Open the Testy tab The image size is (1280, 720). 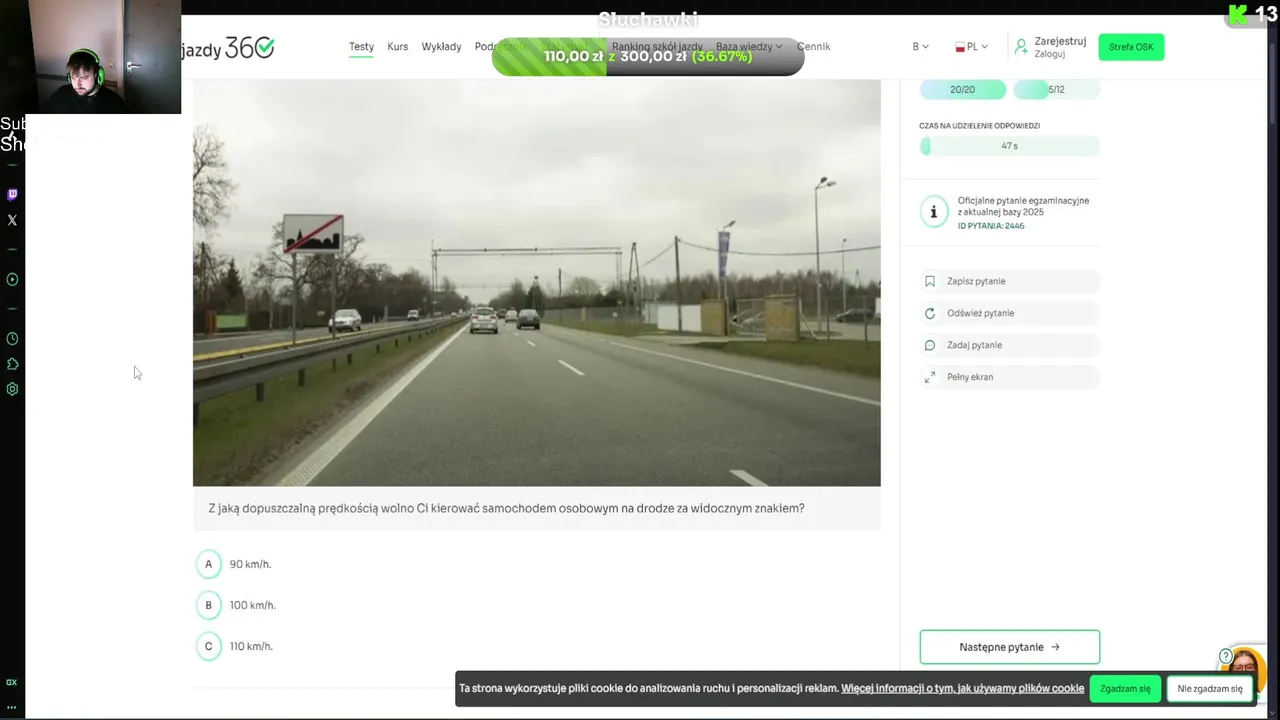pyautogui.click(x=361, y=47)
